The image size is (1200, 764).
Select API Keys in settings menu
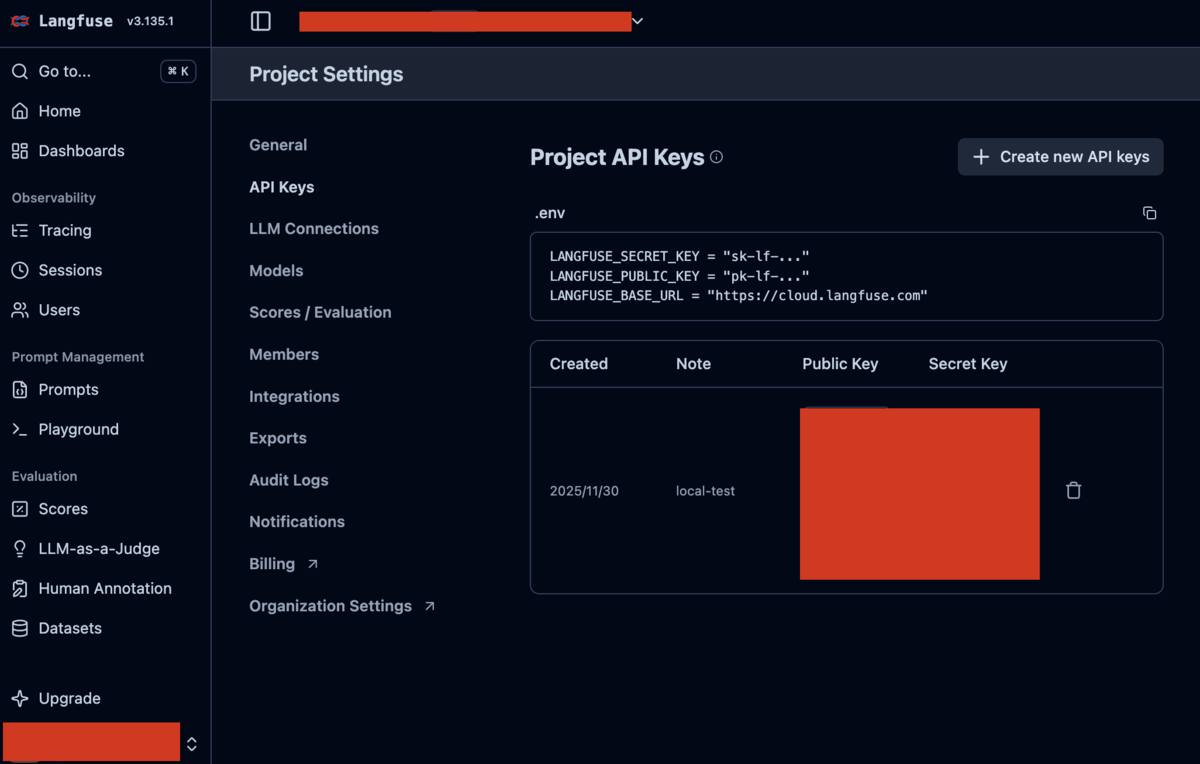[x=282, y=187]
